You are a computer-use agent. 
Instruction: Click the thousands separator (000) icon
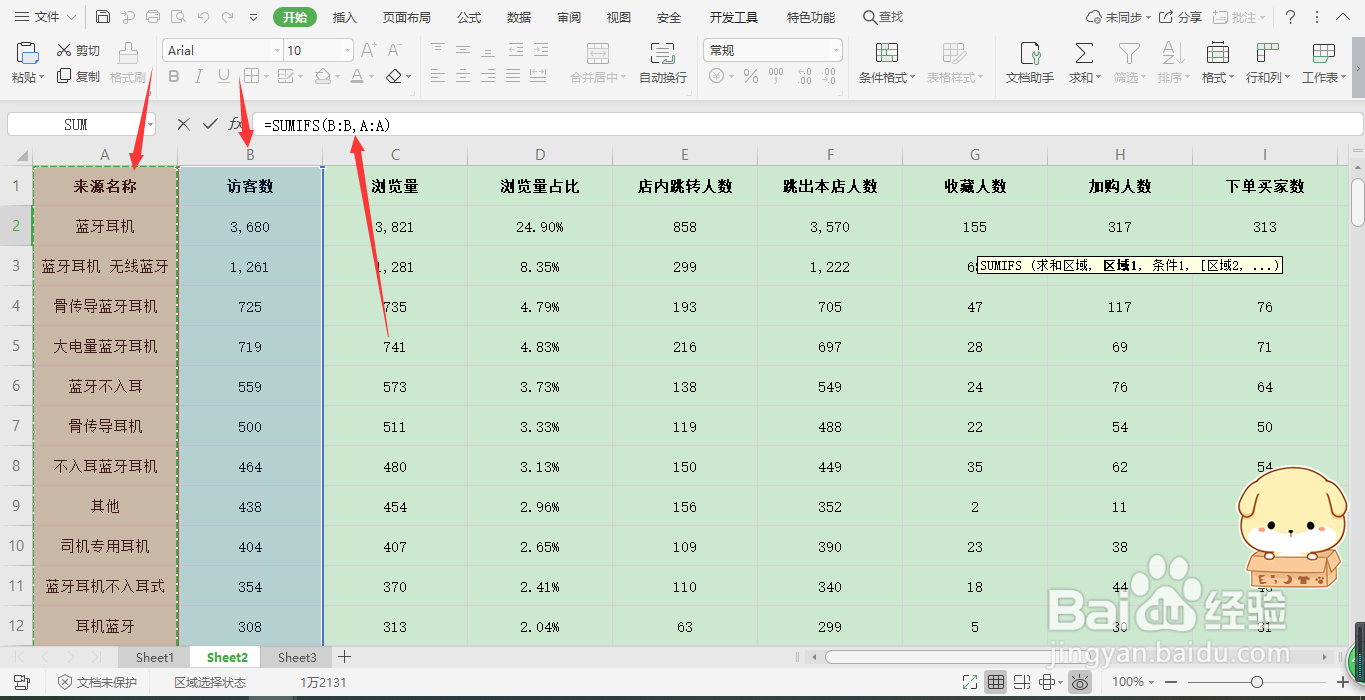776,76
